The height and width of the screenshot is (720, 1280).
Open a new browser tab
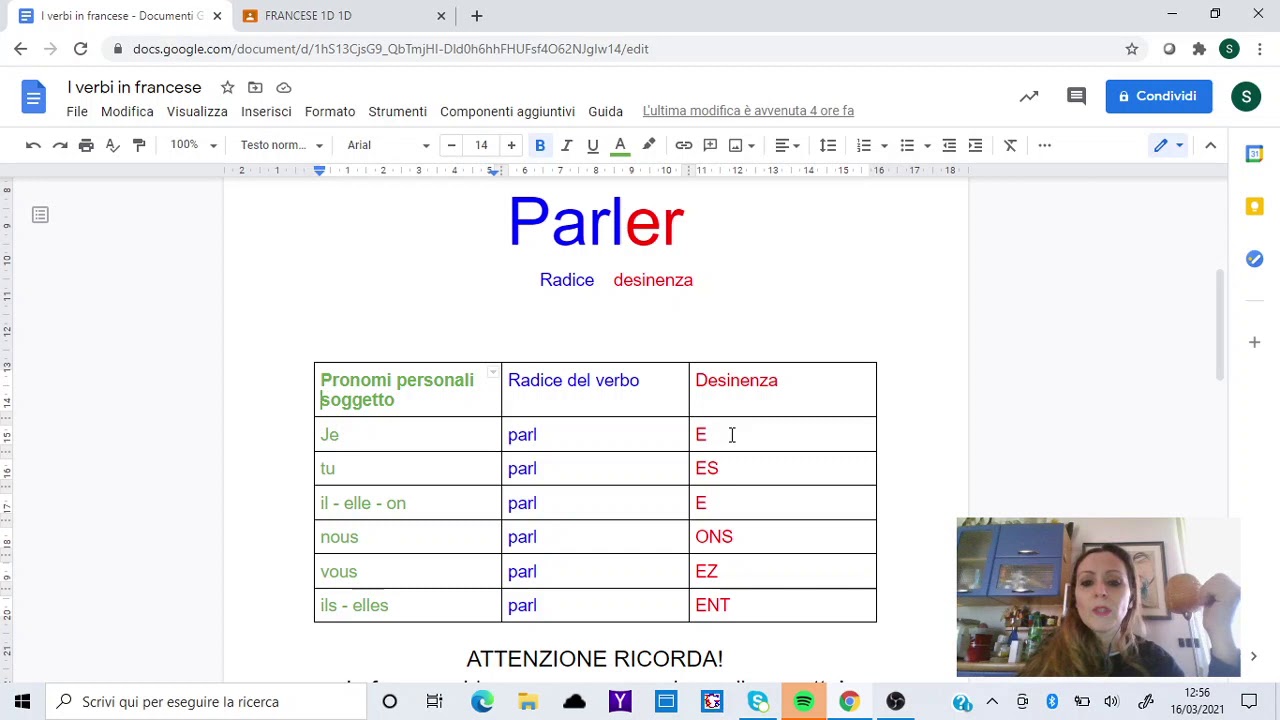[477, 16]
